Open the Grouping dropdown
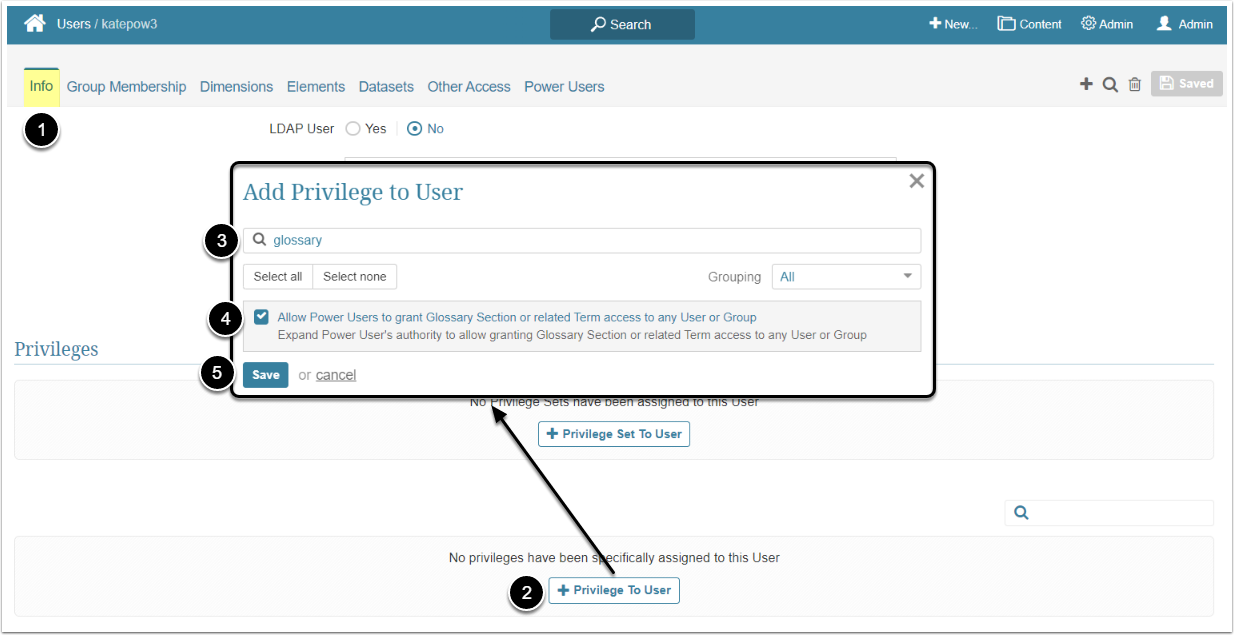1234x635 pixels. point(846,277)
